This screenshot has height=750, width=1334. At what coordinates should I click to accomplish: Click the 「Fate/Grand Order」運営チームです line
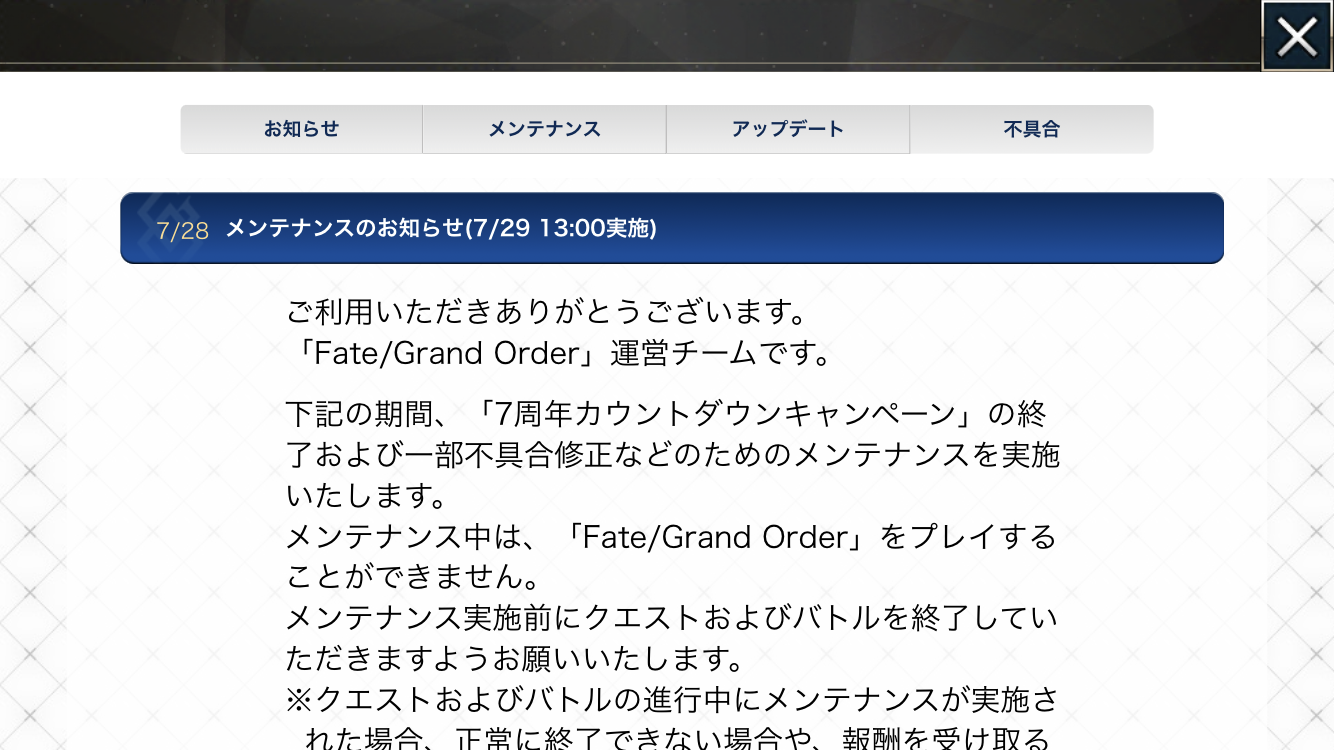coord(558,354)
